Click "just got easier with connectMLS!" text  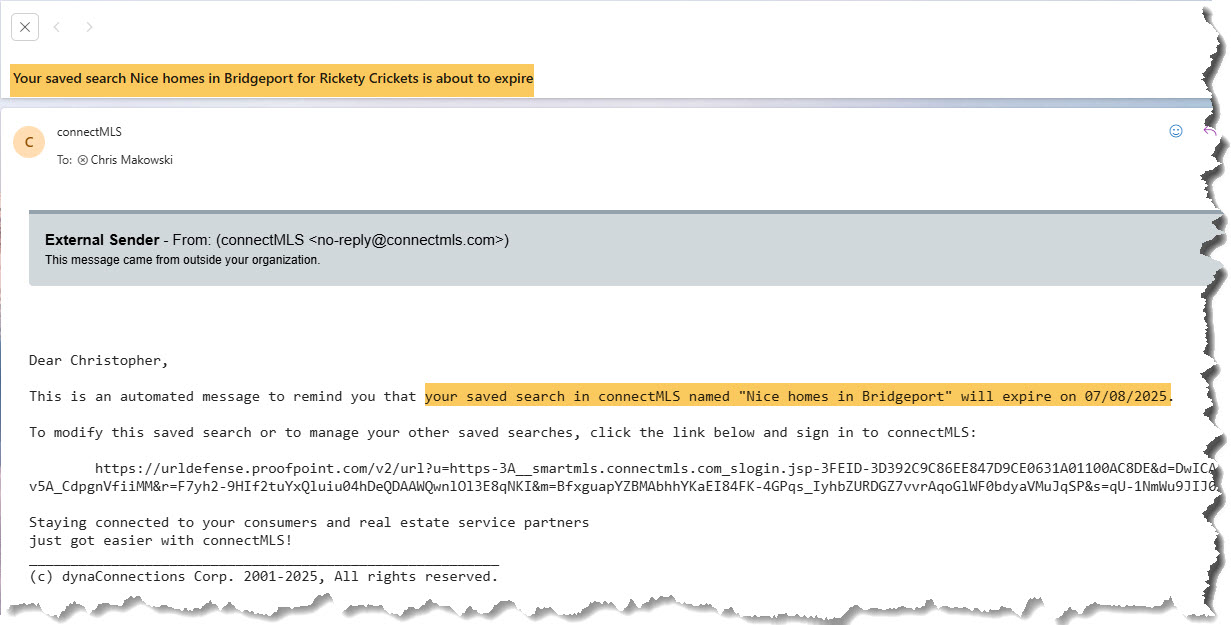click(x=160, y=541)
